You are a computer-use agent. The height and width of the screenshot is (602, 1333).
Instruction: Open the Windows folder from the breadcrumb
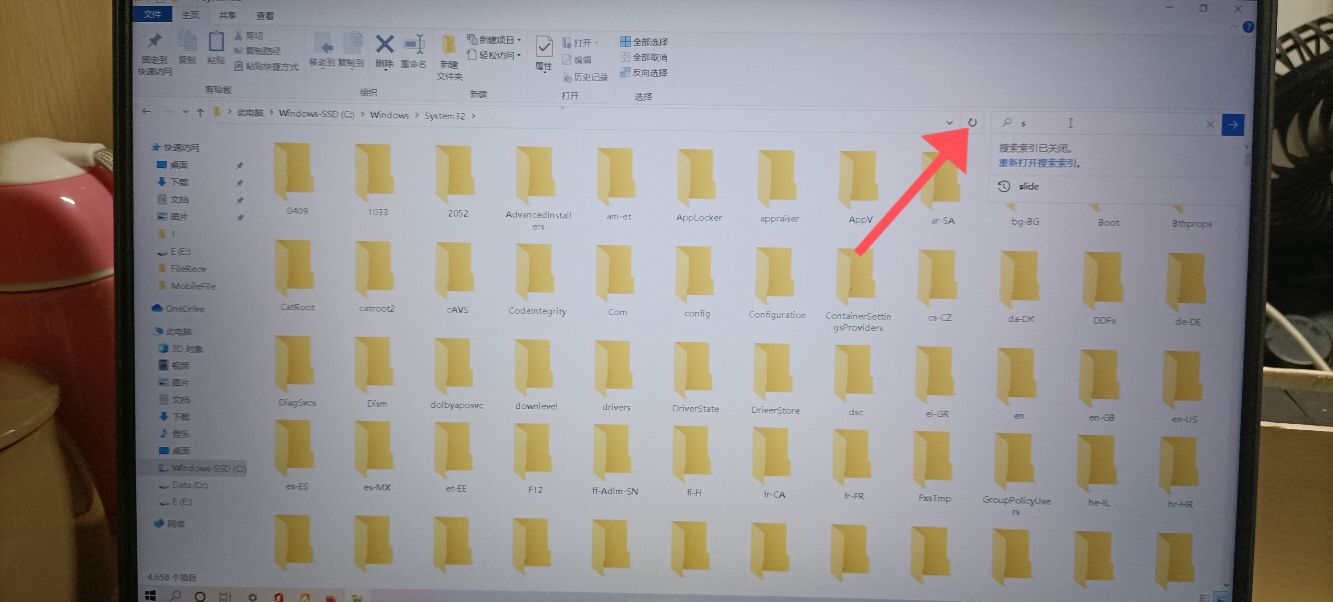click(388, 115)
